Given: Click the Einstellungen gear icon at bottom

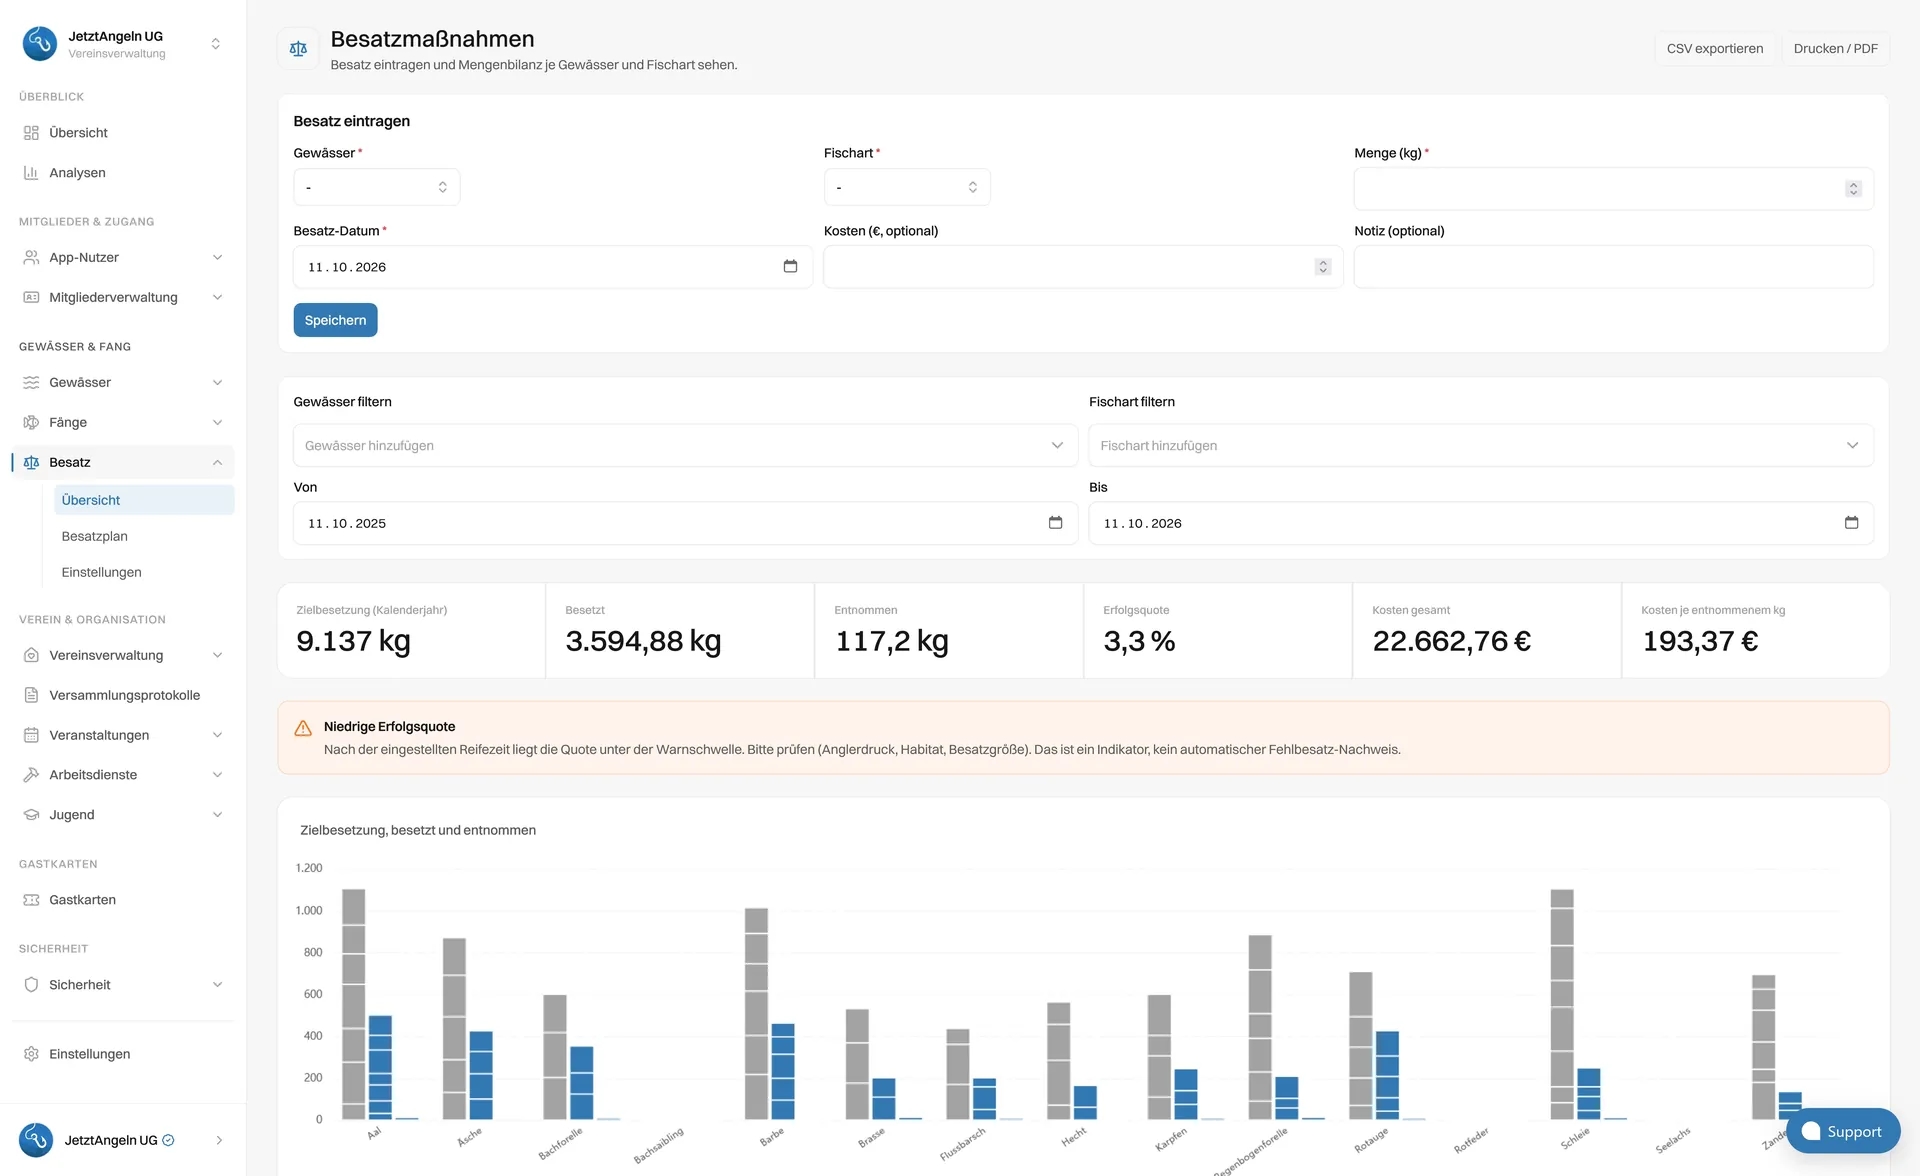Looking at the screenshot, I should (x=31, y=1054).
